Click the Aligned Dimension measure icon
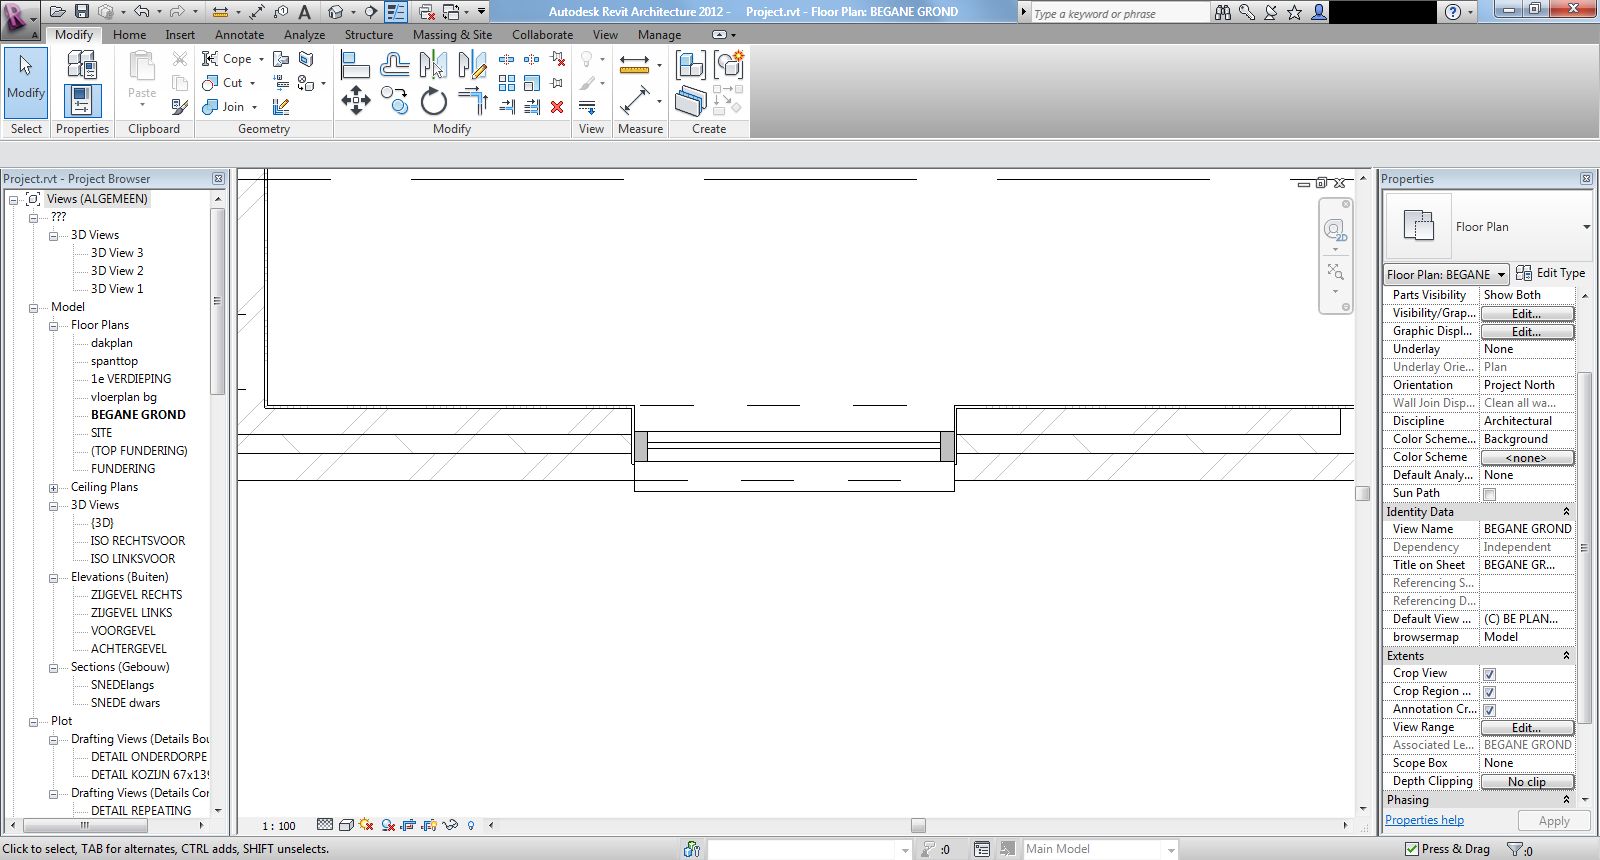Viewport: 1600px width, 860px height. click(x=635, y=100)
